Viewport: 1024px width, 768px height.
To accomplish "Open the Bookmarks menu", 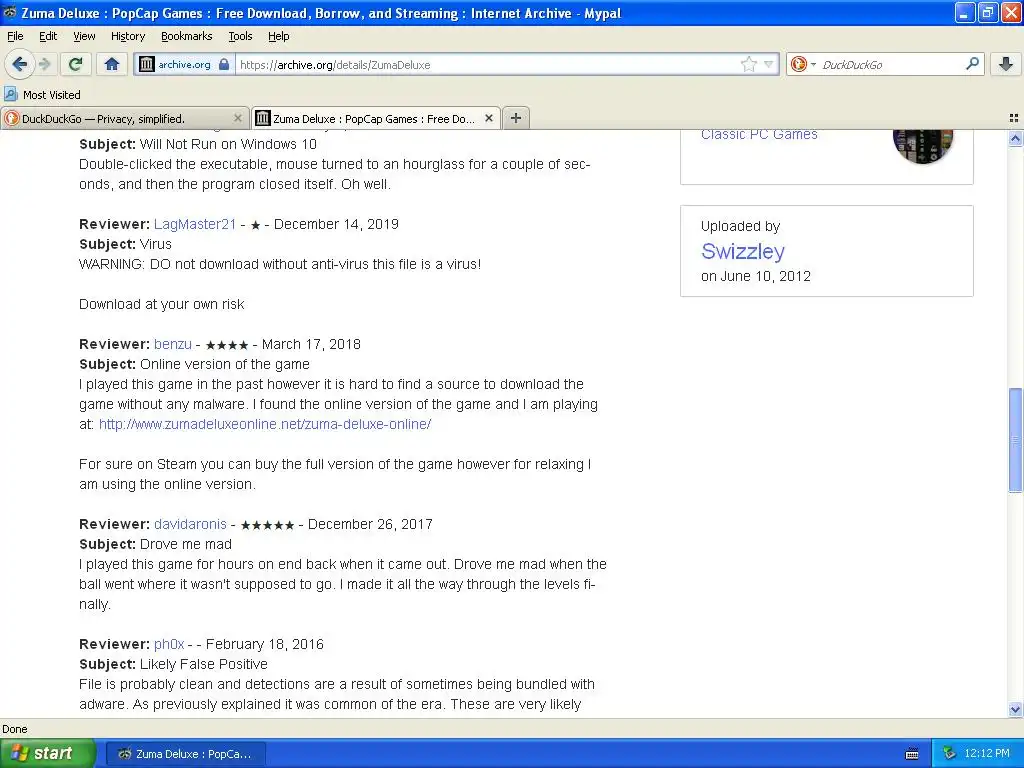I will 187,36.
